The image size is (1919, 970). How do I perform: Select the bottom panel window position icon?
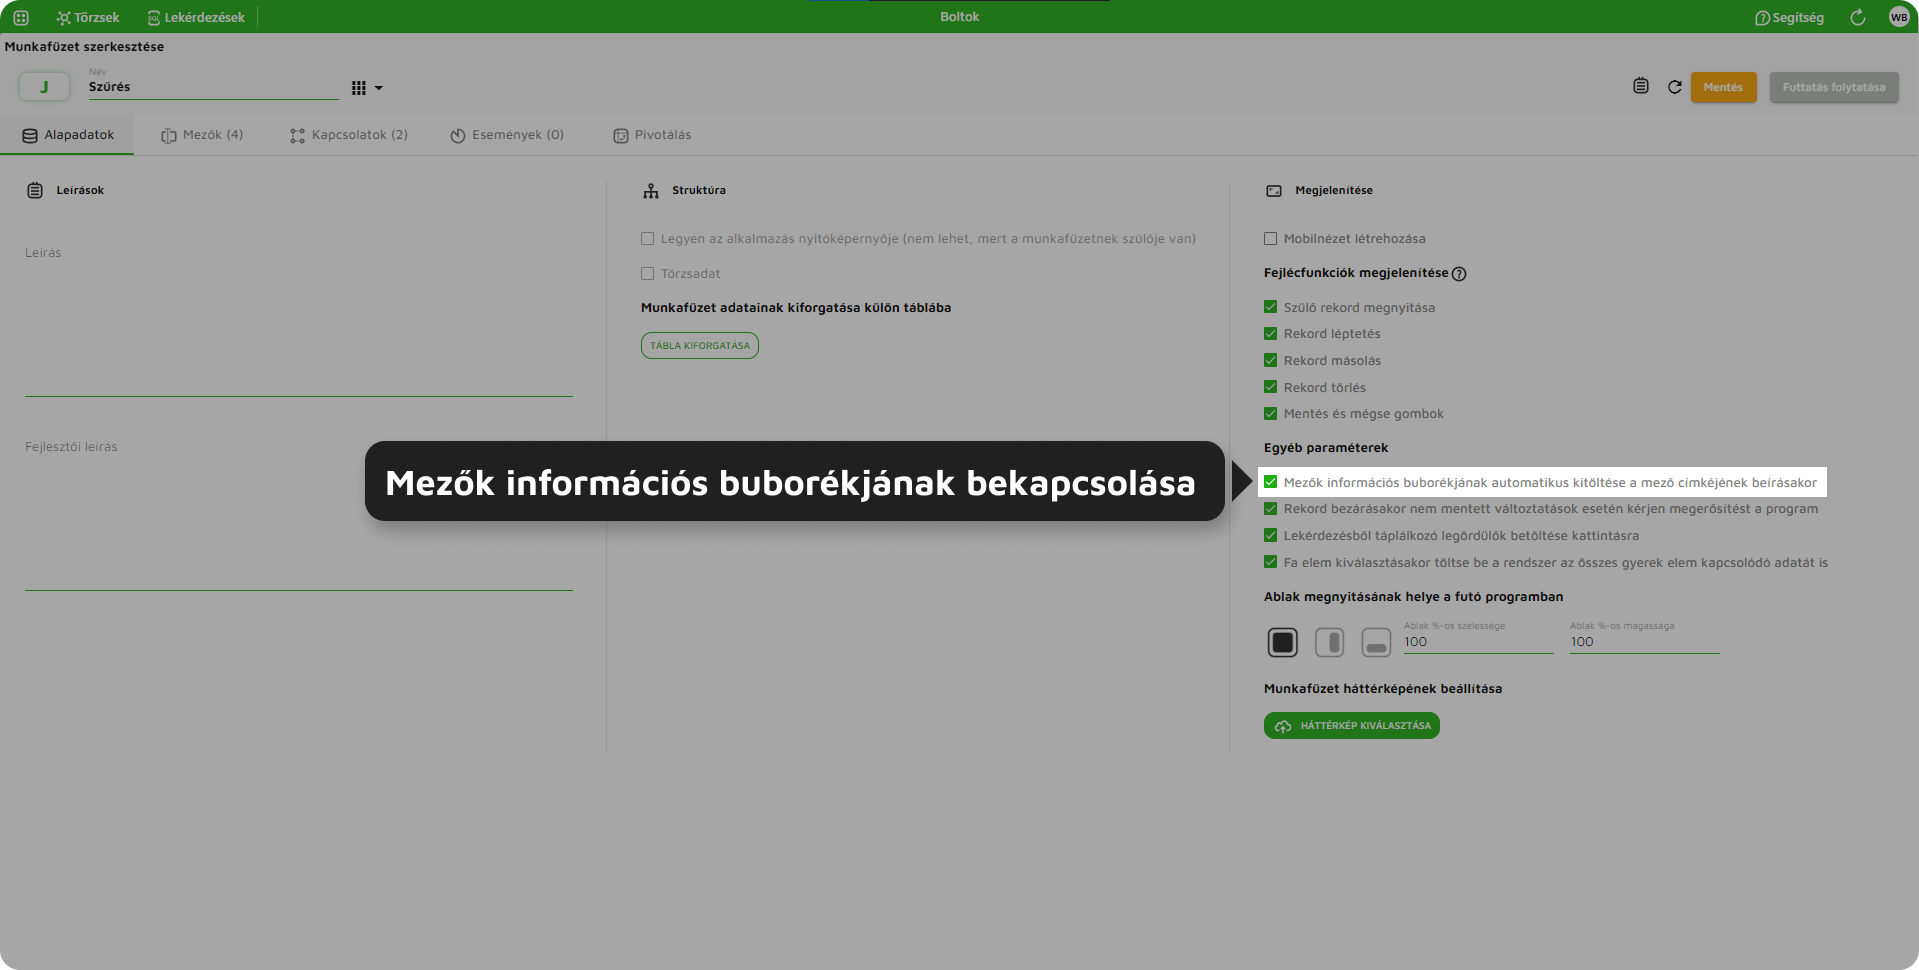(x=1376, y=642)
